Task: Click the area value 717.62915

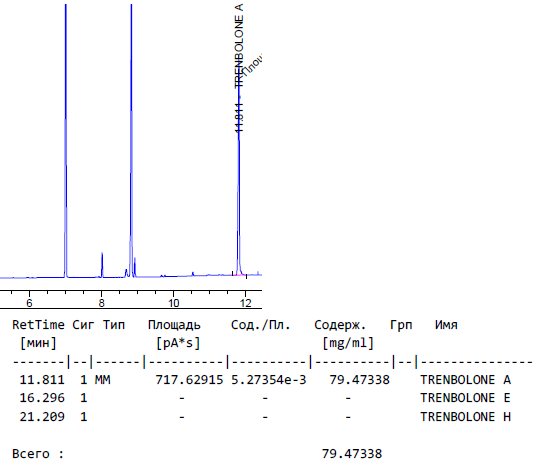Action: [x=189, y=380]
